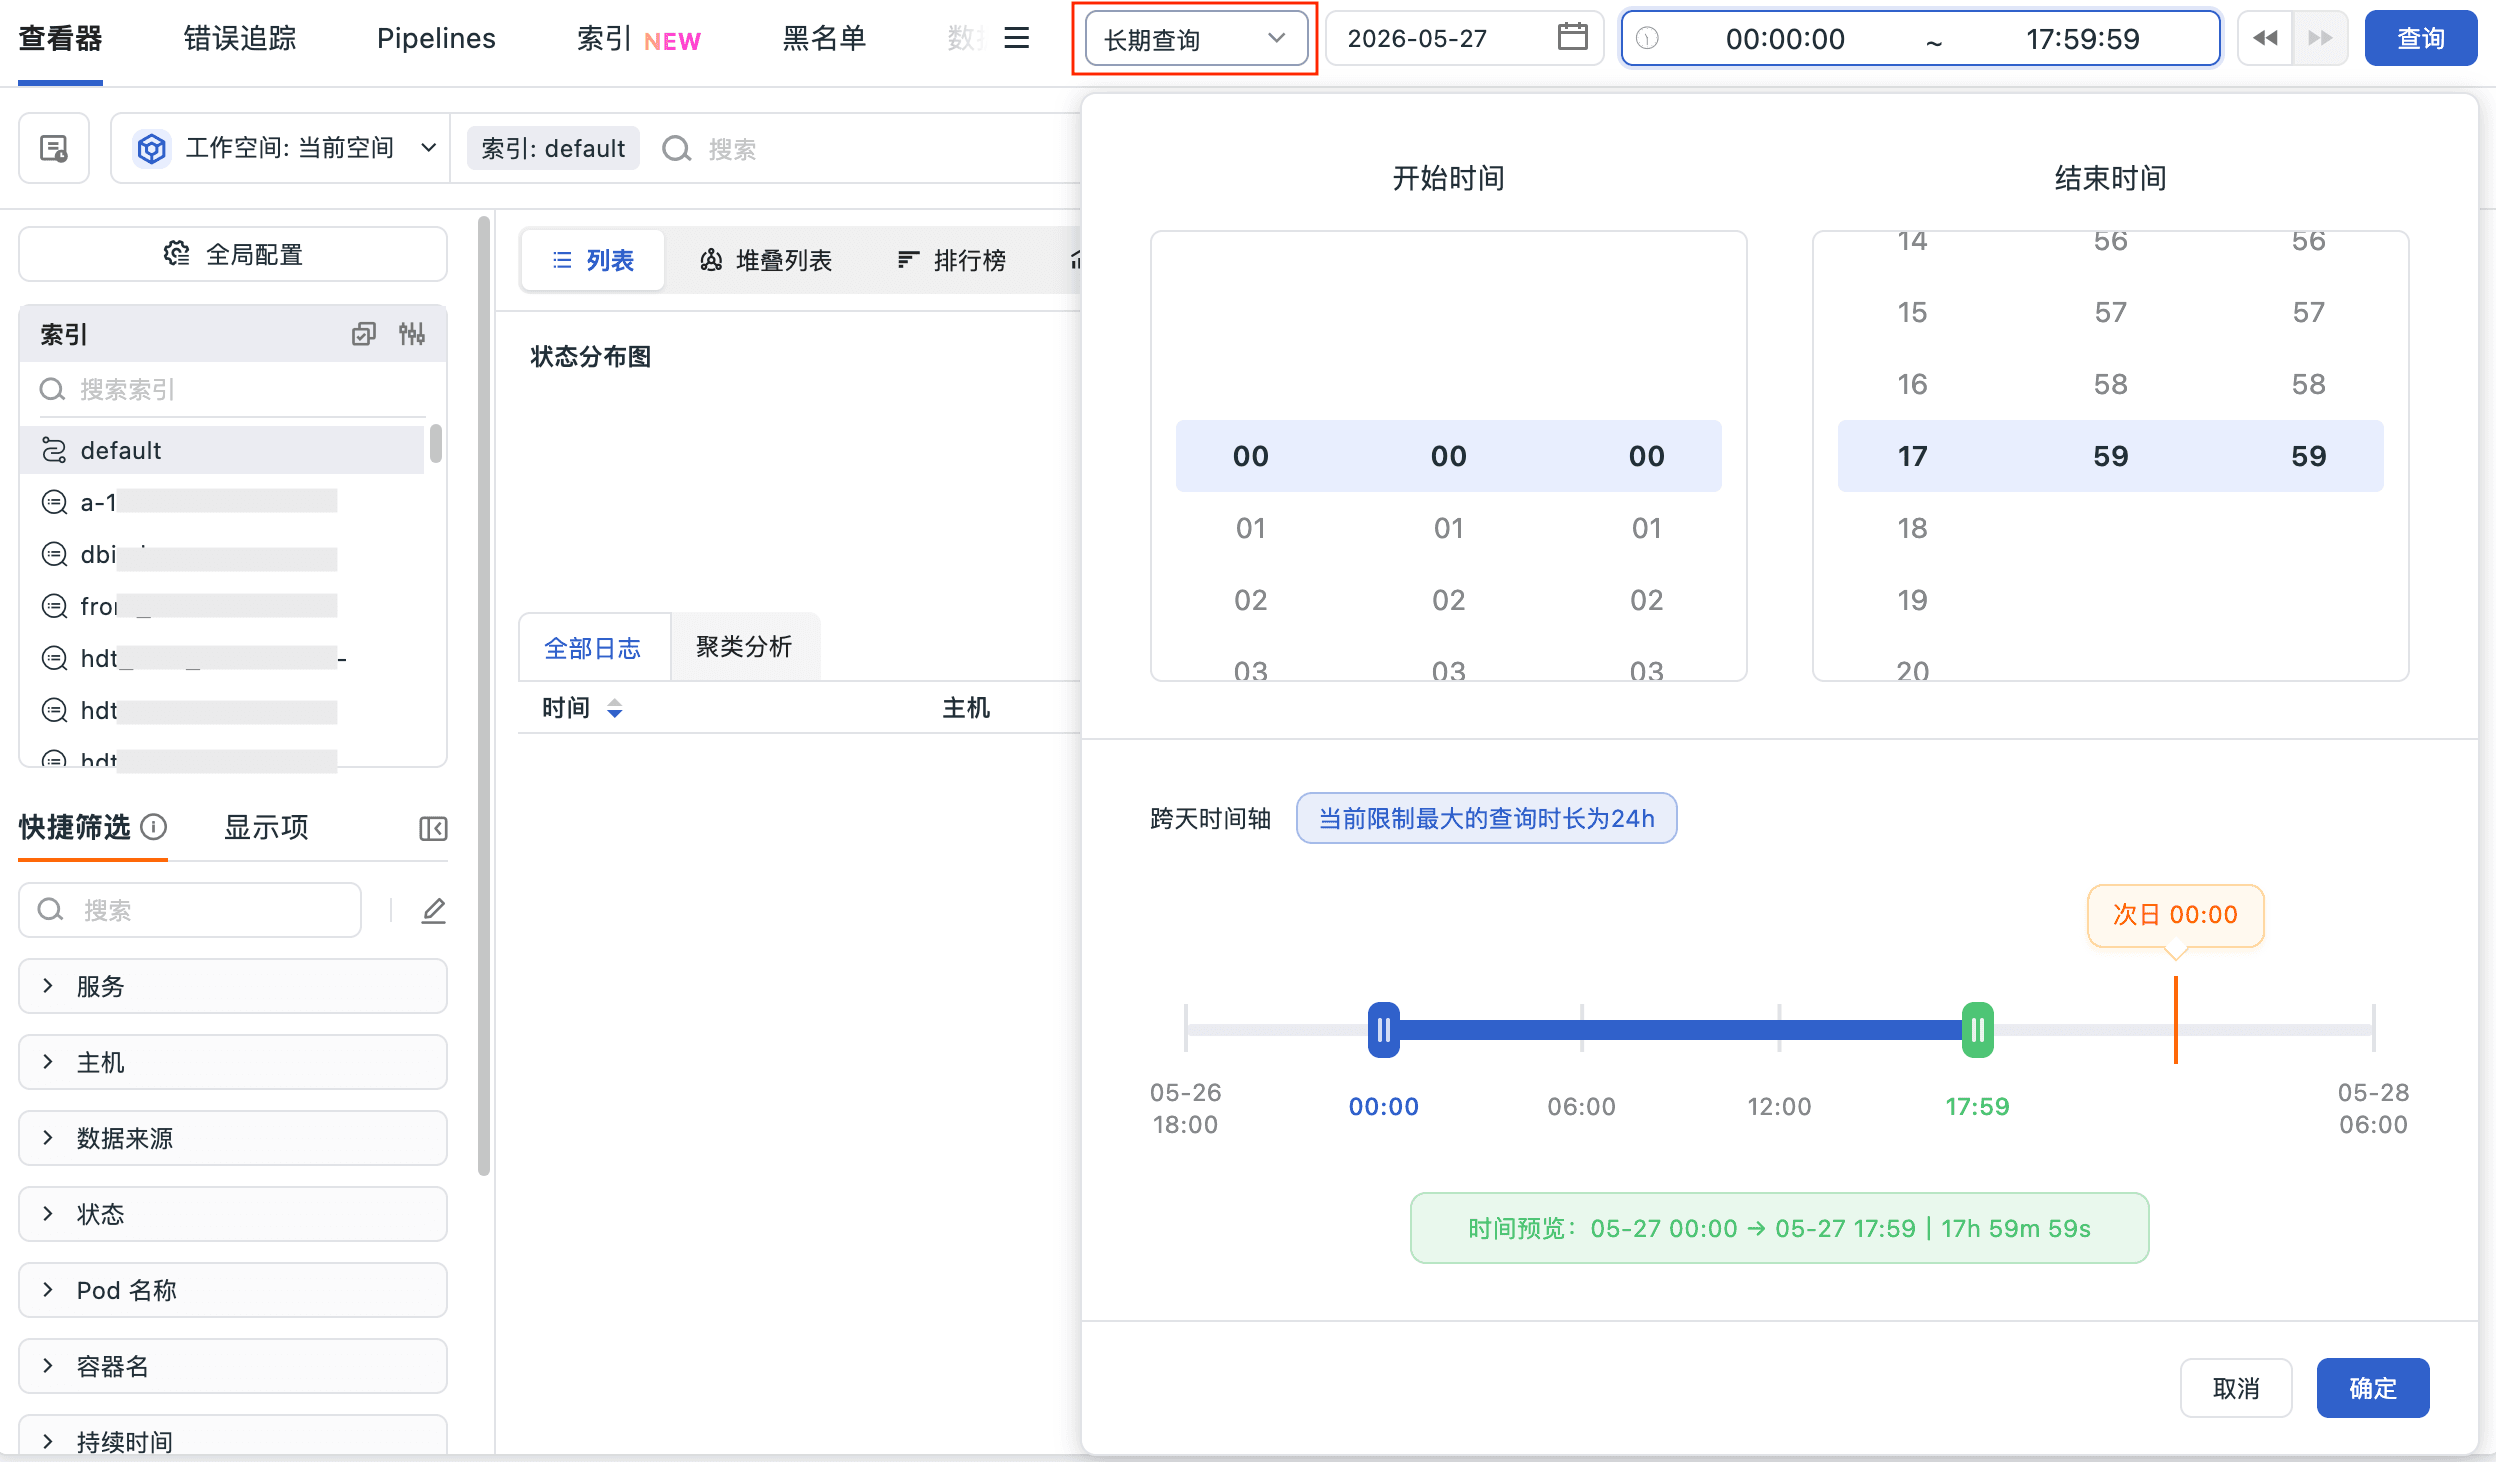The height and width of the screenshot is (1462, 2496).
Task: Click the copy icon in index panel header
Action: 363,334
